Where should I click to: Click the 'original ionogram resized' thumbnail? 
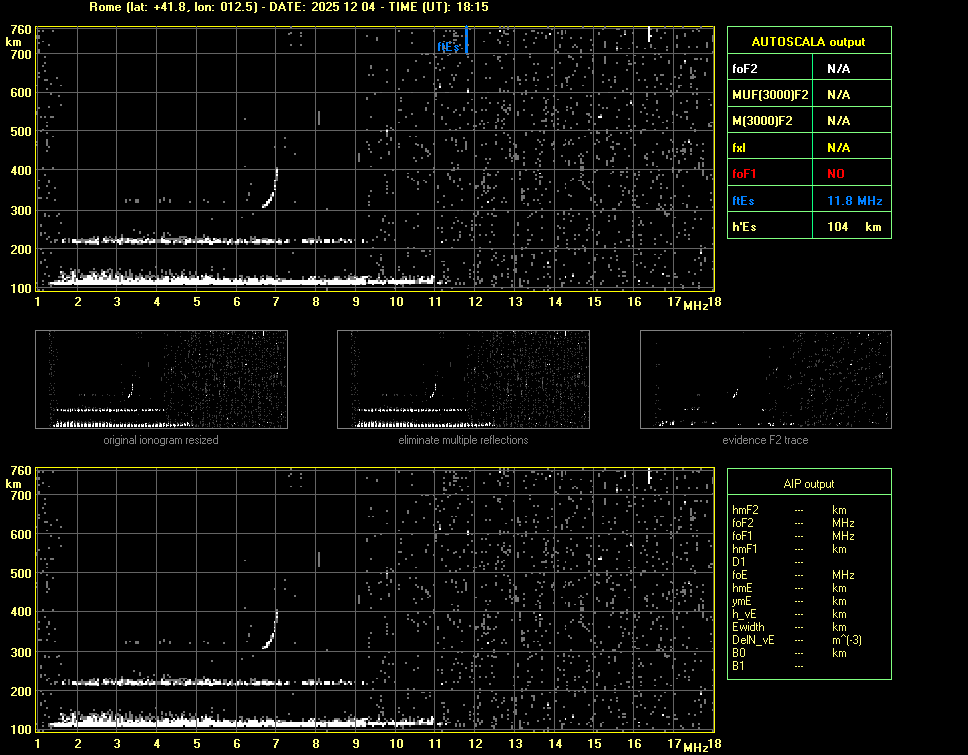coord(161,380)
